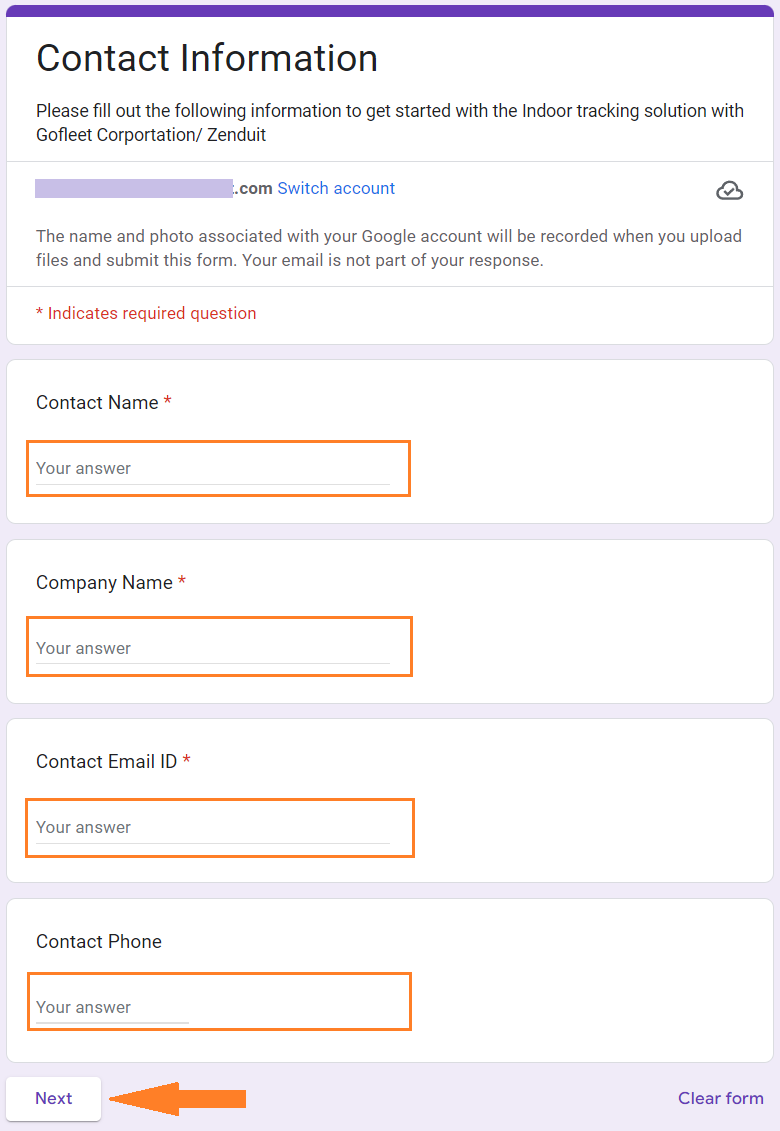Click the Google account recording notice text
The height and width of the screenshot is (1131, 780).
(389, 248)
